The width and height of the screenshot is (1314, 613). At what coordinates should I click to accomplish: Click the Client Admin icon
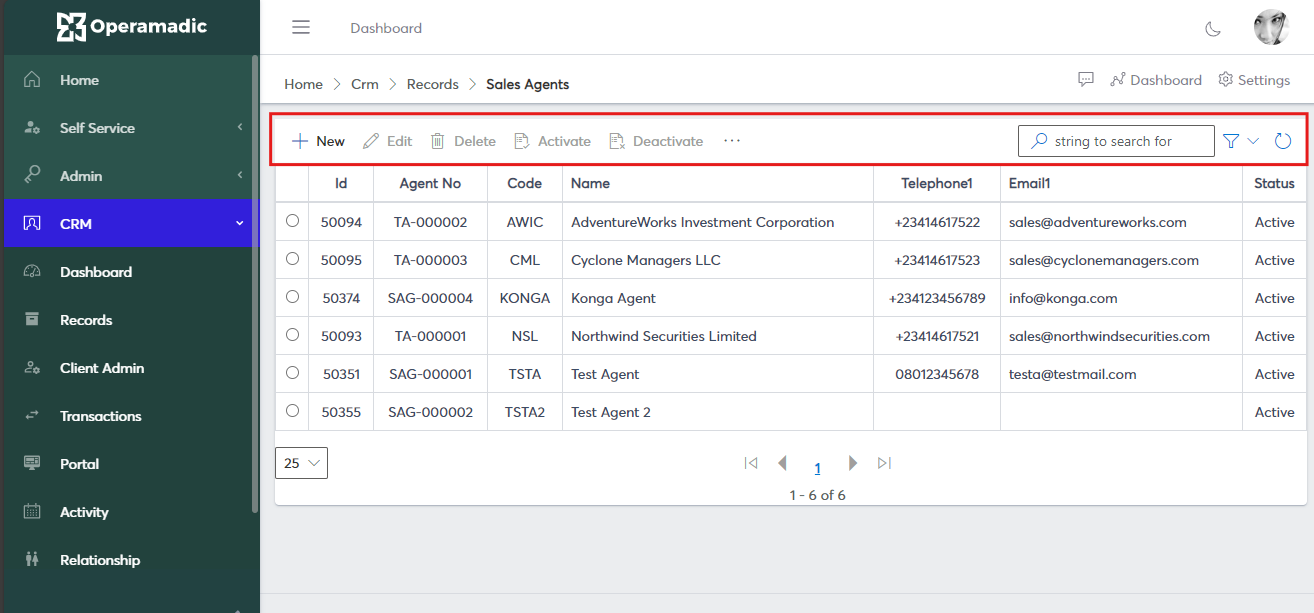pos(32,367)
